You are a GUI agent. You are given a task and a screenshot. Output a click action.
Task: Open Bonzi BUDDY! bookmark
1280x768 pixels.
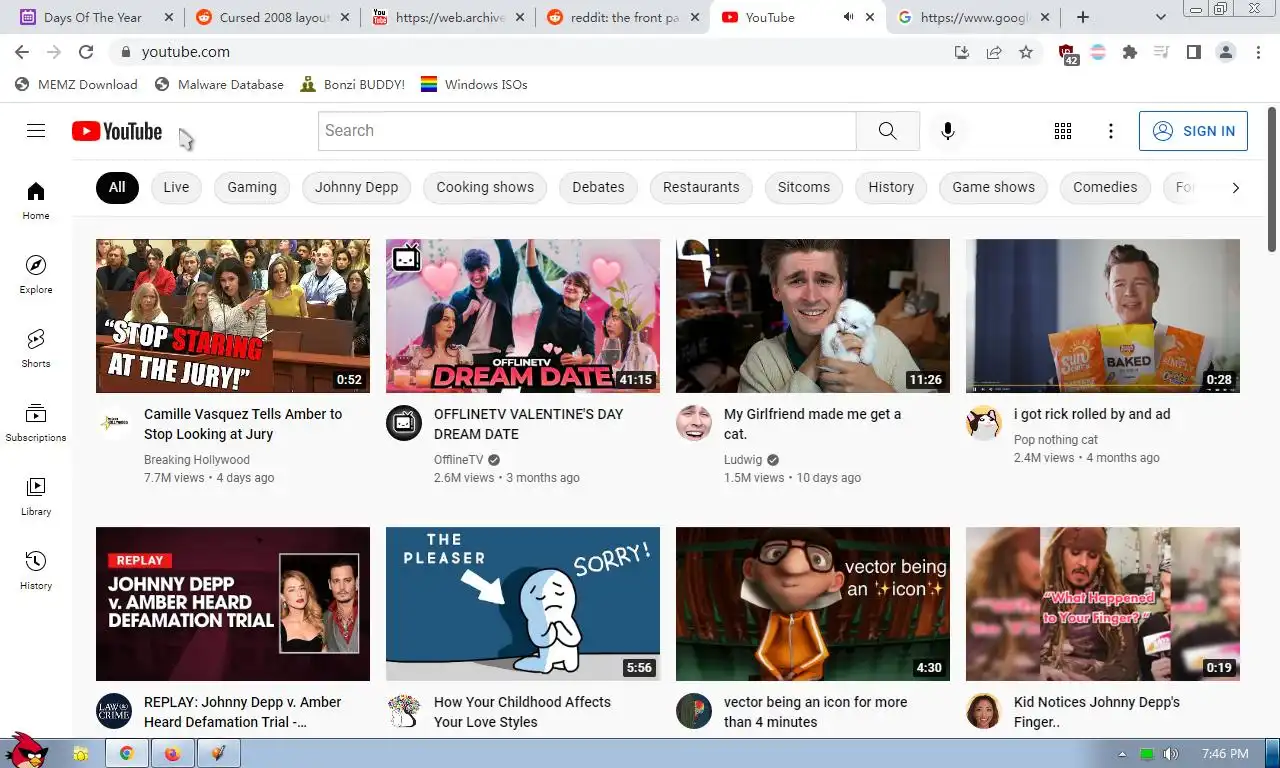pos(353,85)
